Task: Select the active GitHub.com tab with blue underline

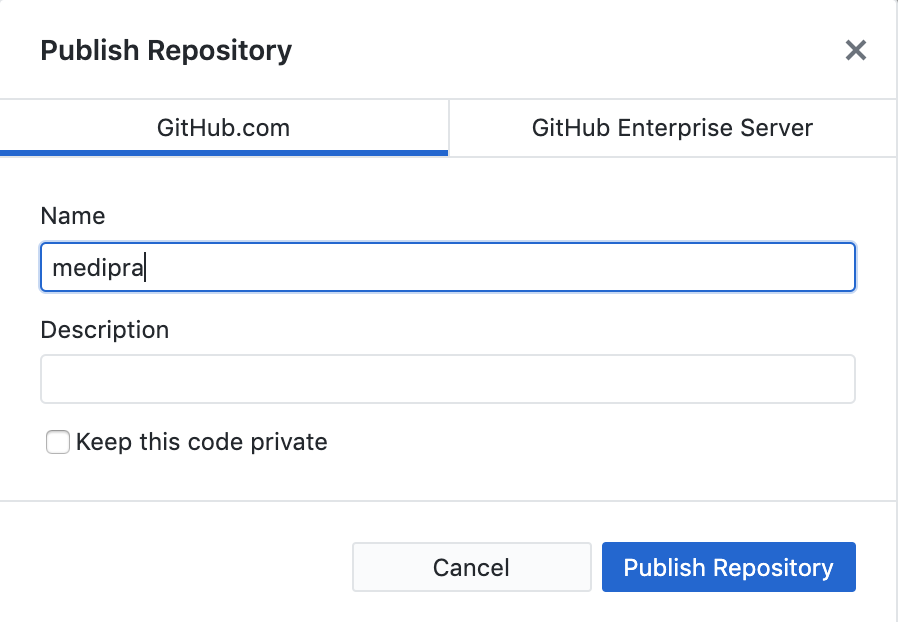Action: (x=223, y=128)
